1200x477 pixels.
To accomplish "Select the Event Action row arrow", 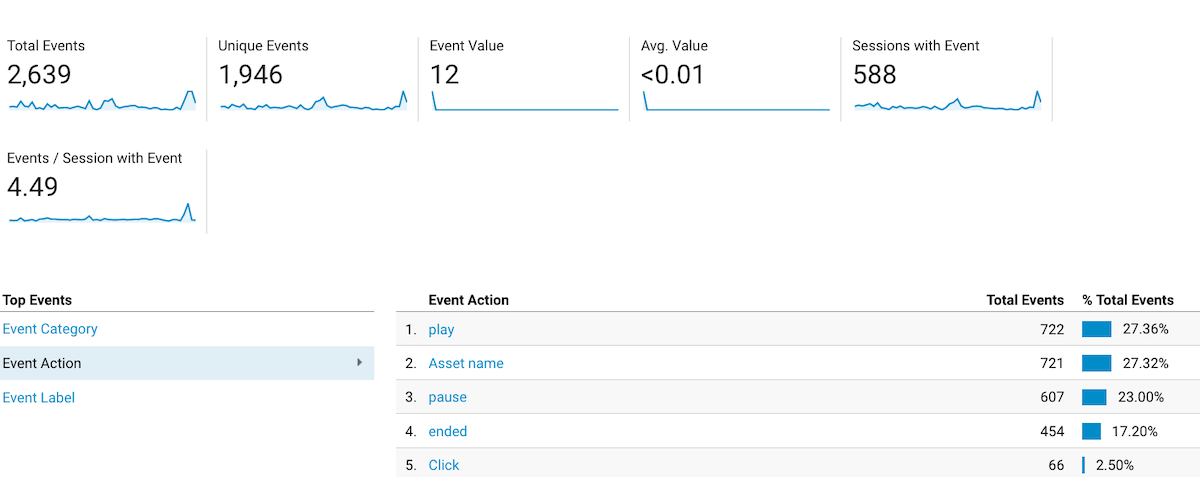I will click(x=360, y=363).
